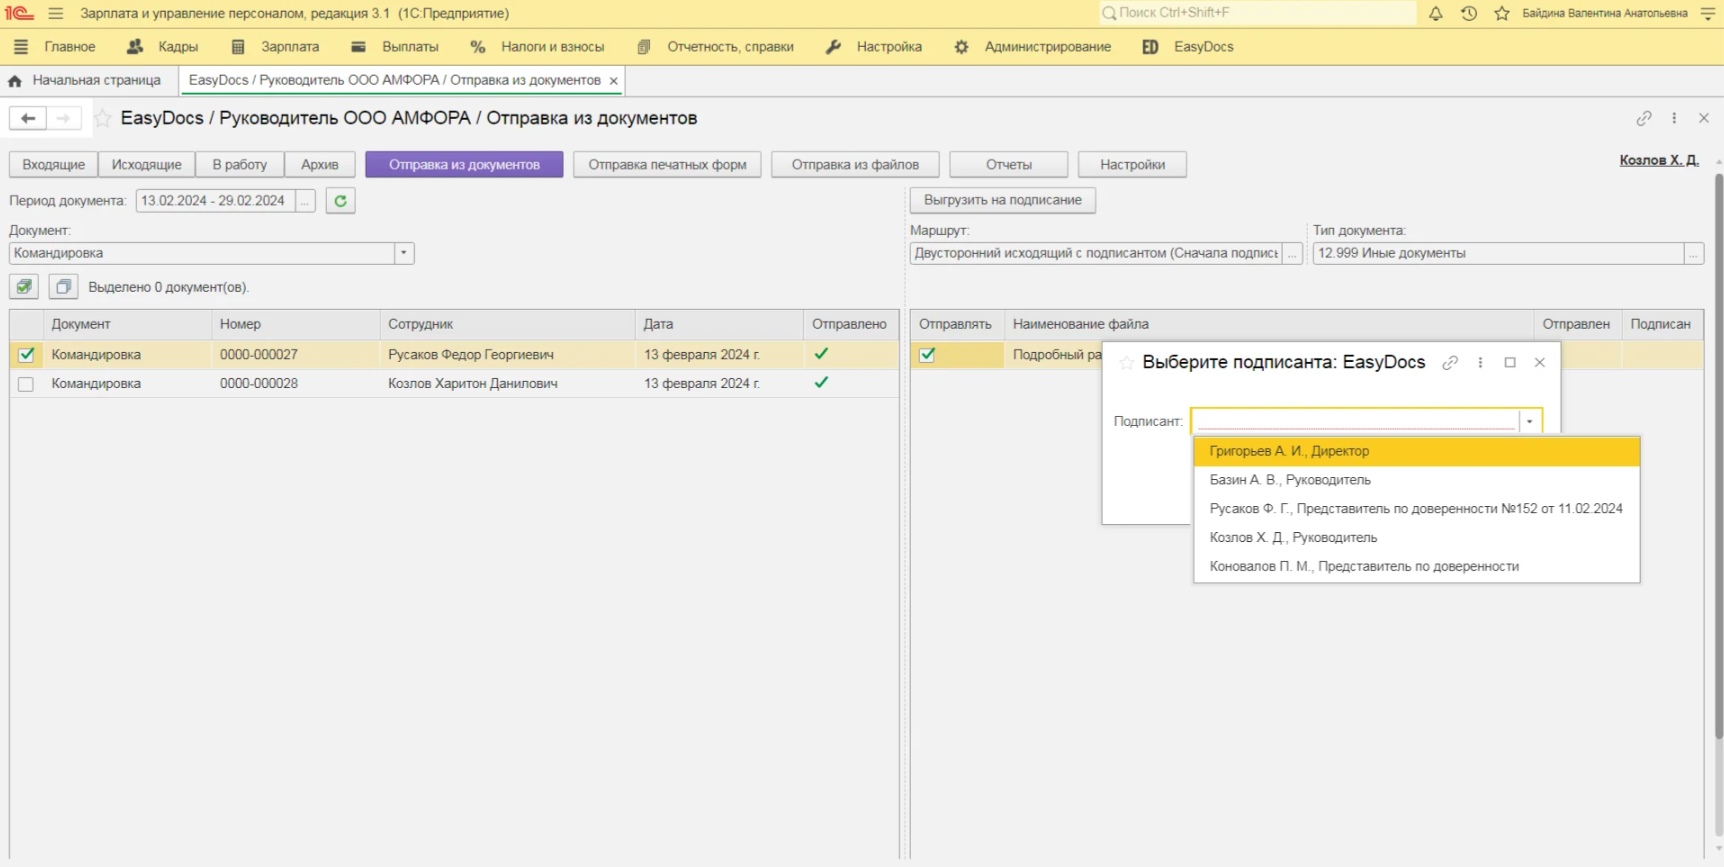
Task: Click the vertical scrollbar on the right
Action: pos(1719,455)
